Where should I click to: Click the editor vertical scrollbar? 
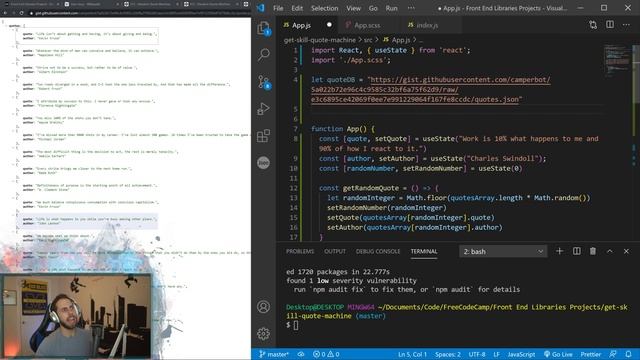(x=636, y=73)
